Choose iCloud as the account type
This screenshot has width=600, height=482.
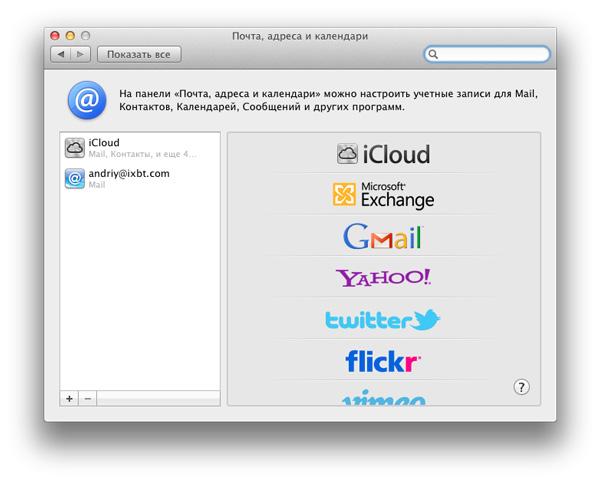click(383, 154)
